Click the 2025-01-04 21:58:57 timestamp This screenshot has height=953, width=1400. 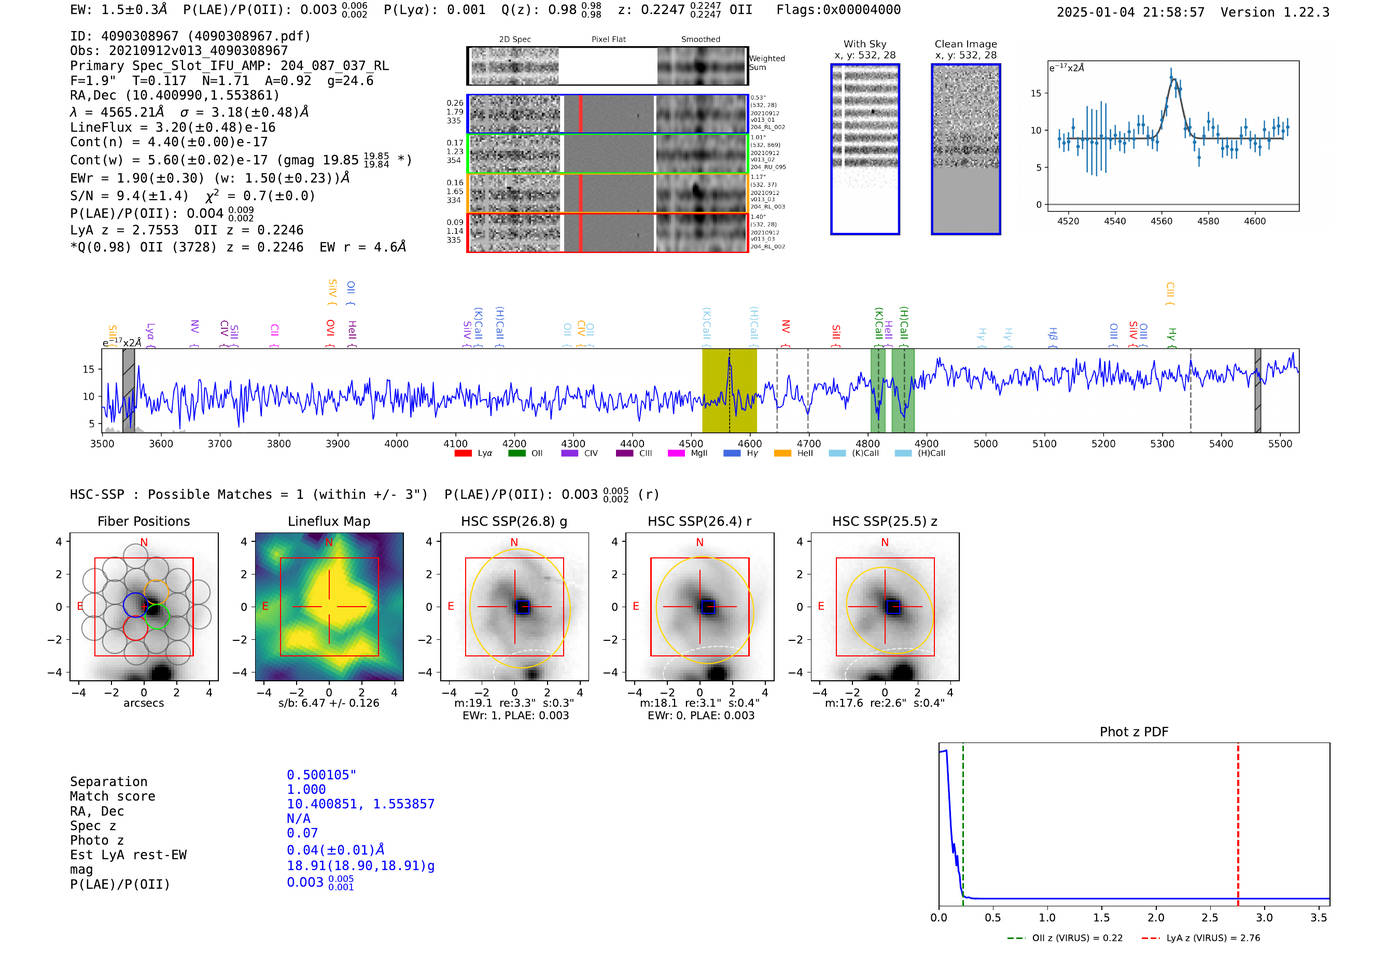click(x=1131, y=12)
